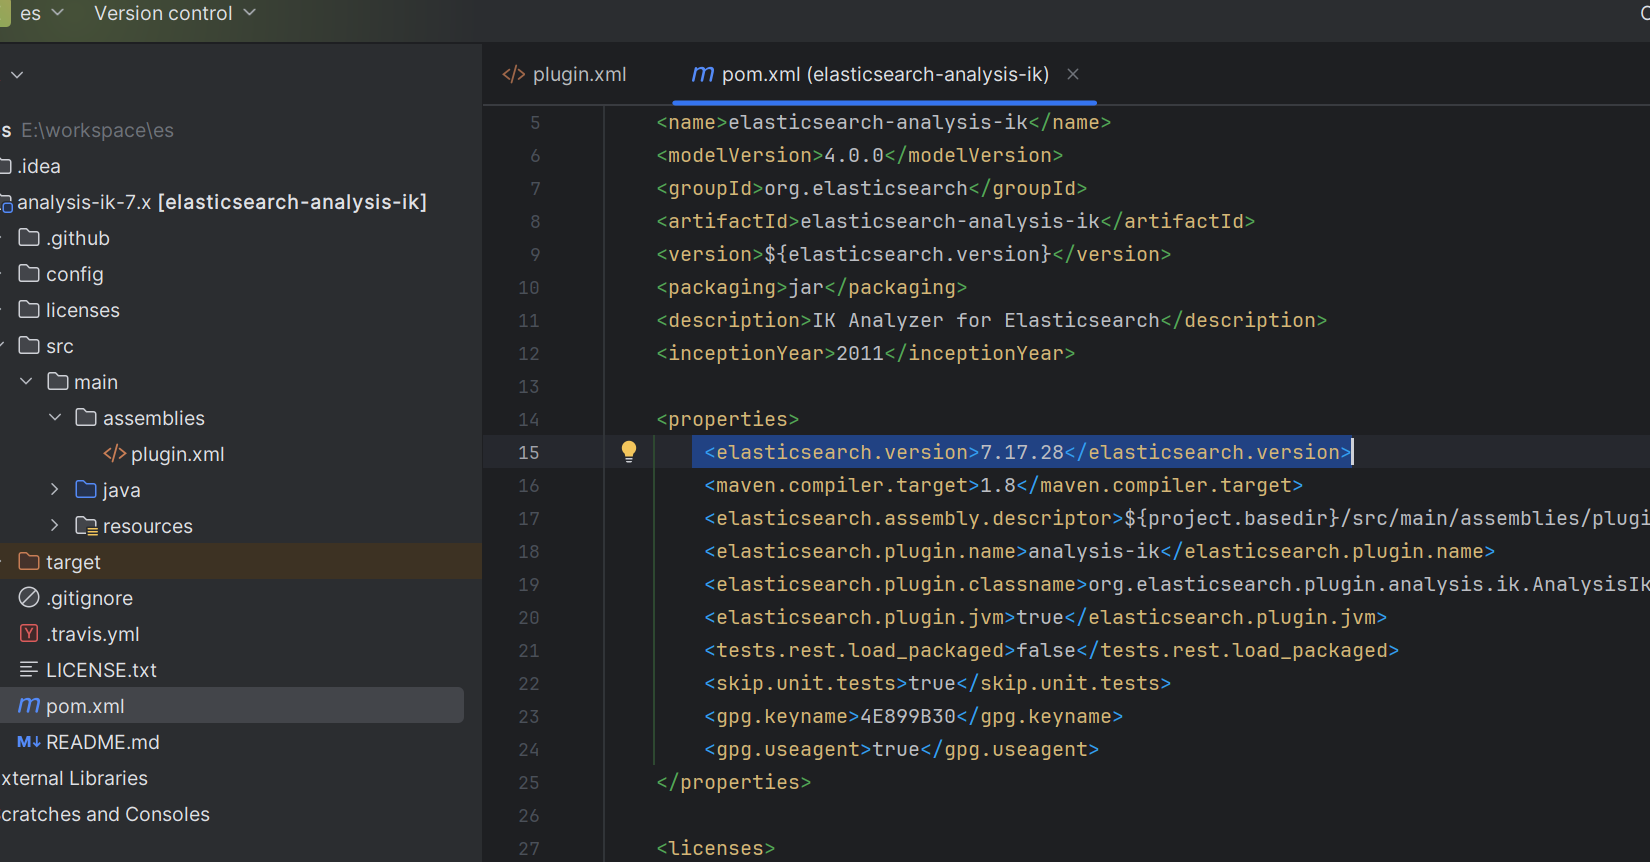
Task: Select the pom.xml (elasticsearch-analysis-ik) tab
Action: (870, 74)
